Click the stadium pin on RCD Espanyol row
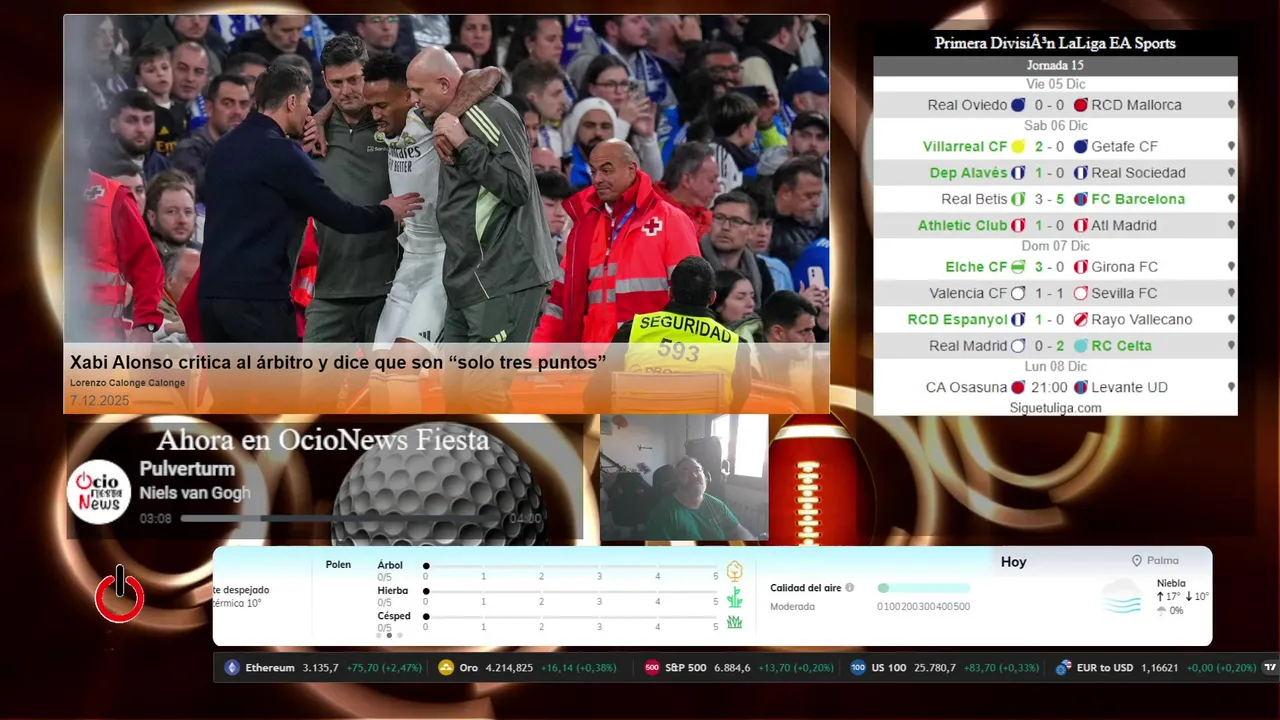 pyautogui.click(x=1231, y=320)
